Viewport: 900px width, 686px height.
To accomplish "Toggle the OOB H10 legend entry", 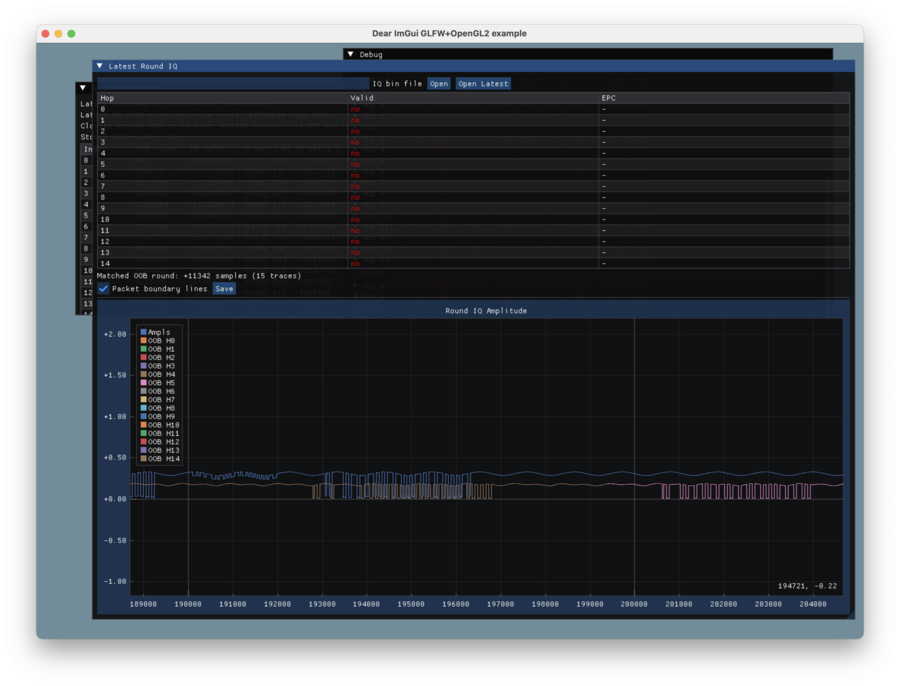I will [x=160, y=425].
